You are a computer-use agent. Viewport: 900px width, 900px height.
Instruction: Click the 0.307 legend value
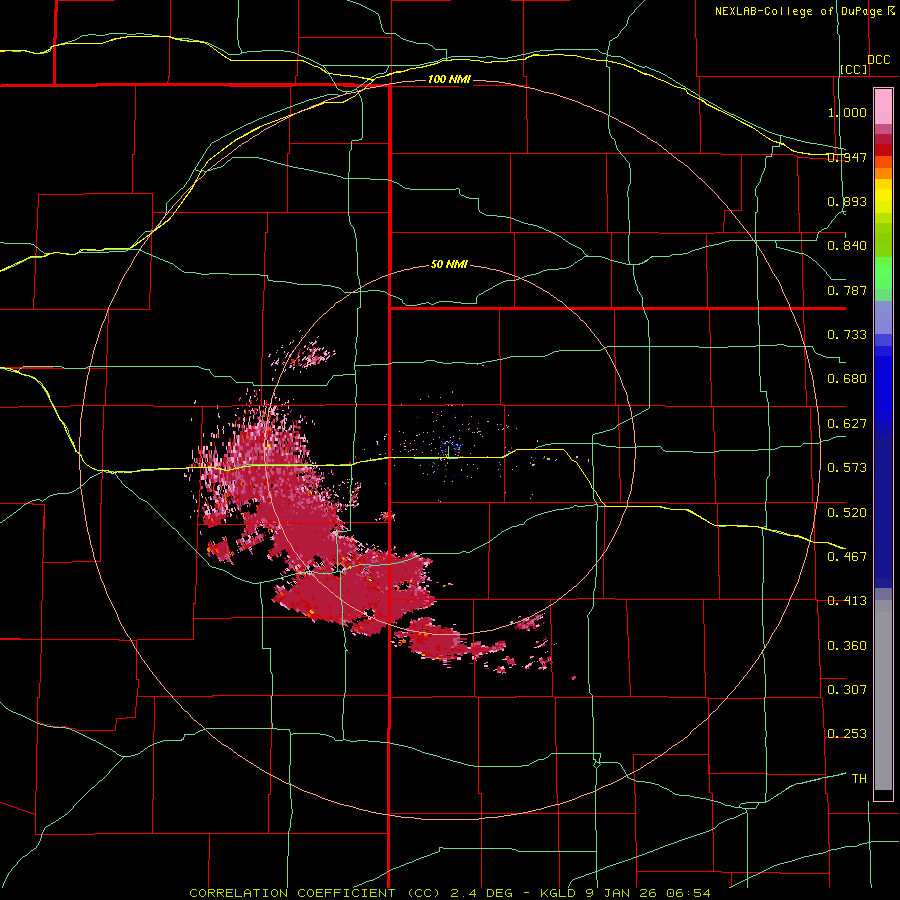point(847,690)
